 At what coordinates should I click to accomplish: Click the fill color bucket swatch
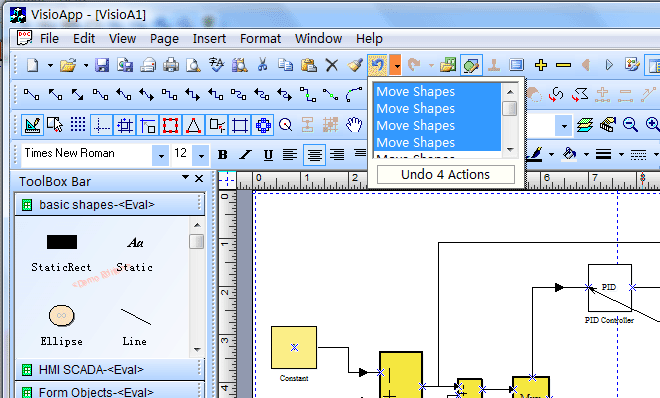569,154
